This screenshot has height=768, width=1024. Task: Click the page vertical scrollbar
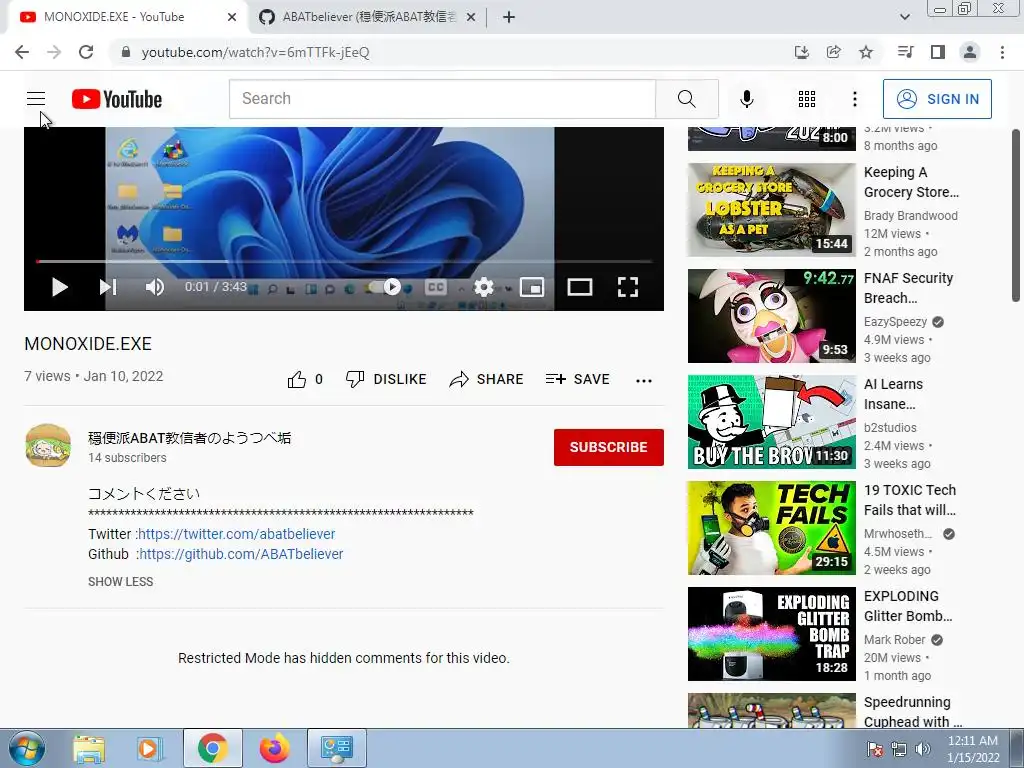click(x=1016, y=216)
